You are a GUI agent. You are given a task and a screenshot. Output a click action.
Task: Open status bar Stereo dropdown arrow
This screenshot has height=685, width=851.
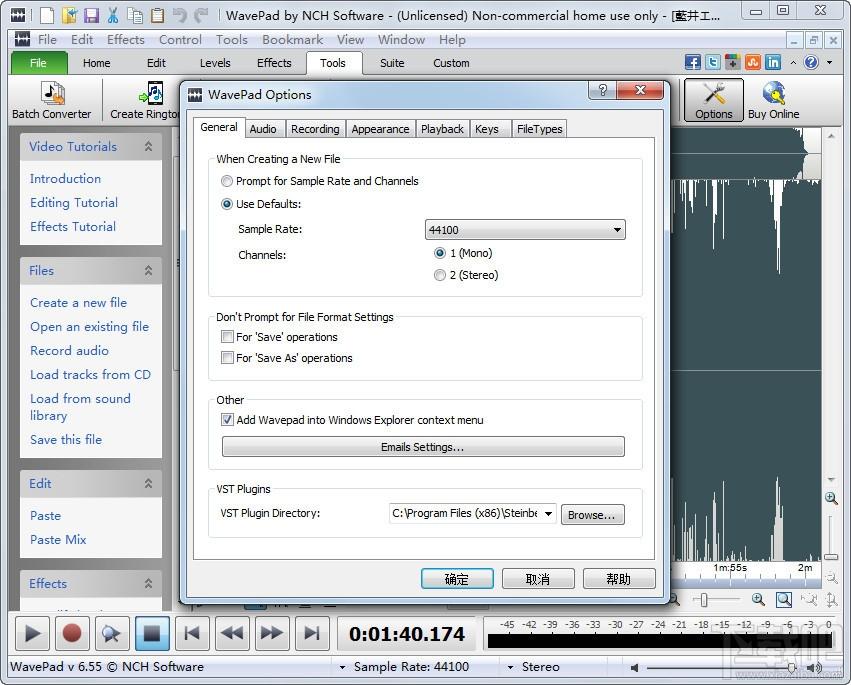(511, 667)
